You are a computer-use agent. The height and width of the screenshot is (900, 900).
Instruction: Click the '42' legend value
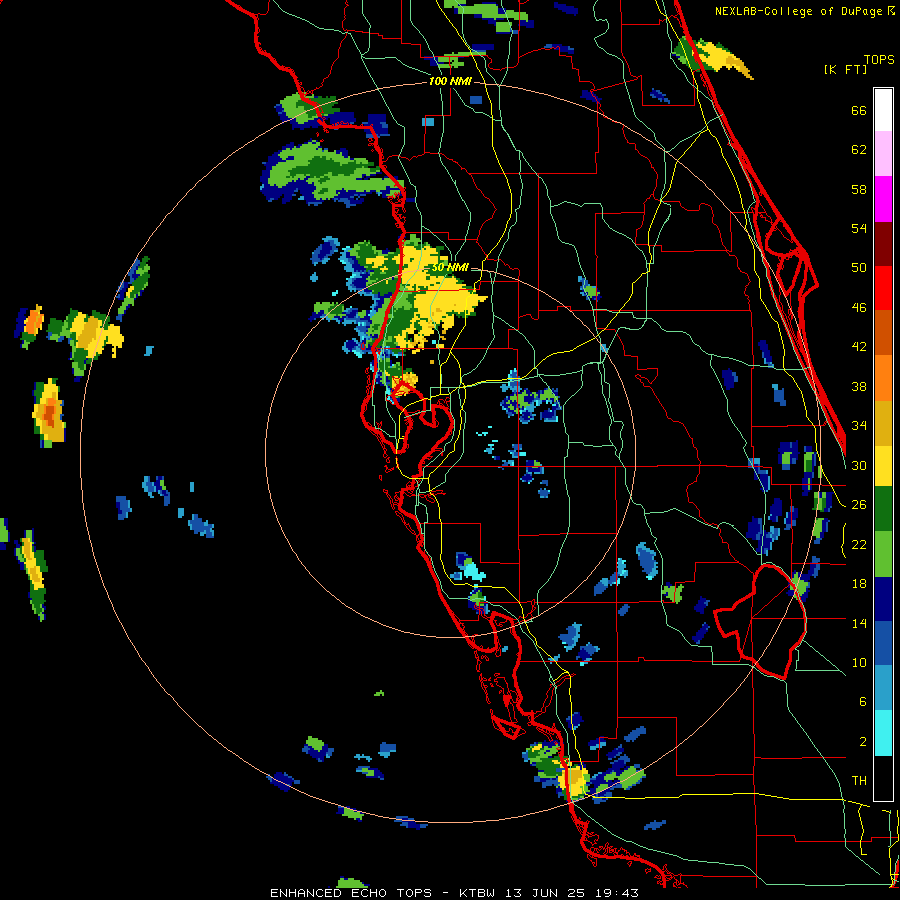[x=859, y=347]
